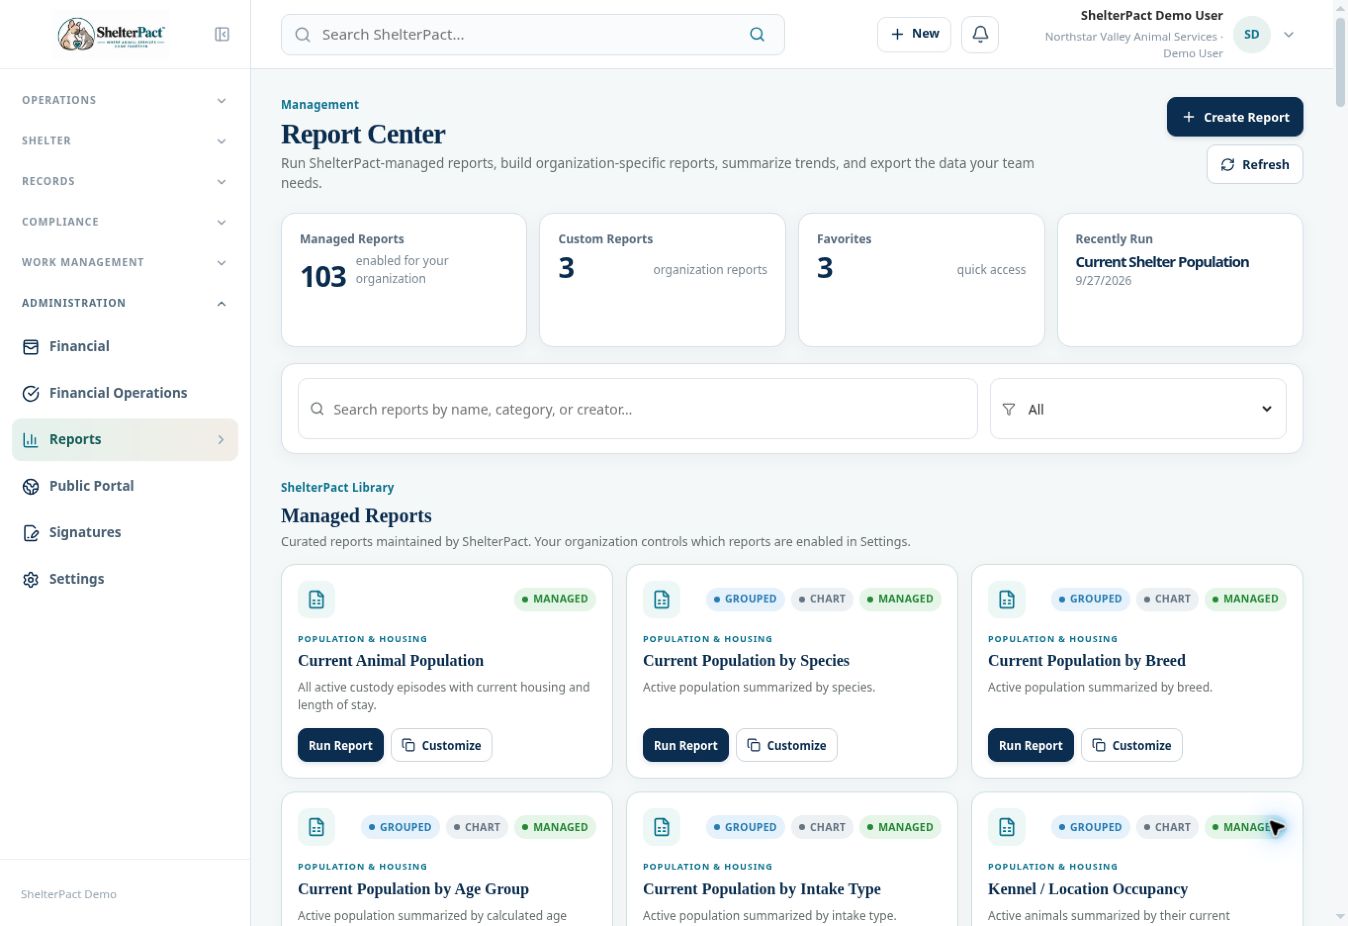1348x926 pixels.
Task: Click the page vertical scrollbar
Action: click(x=1340, y=61)
